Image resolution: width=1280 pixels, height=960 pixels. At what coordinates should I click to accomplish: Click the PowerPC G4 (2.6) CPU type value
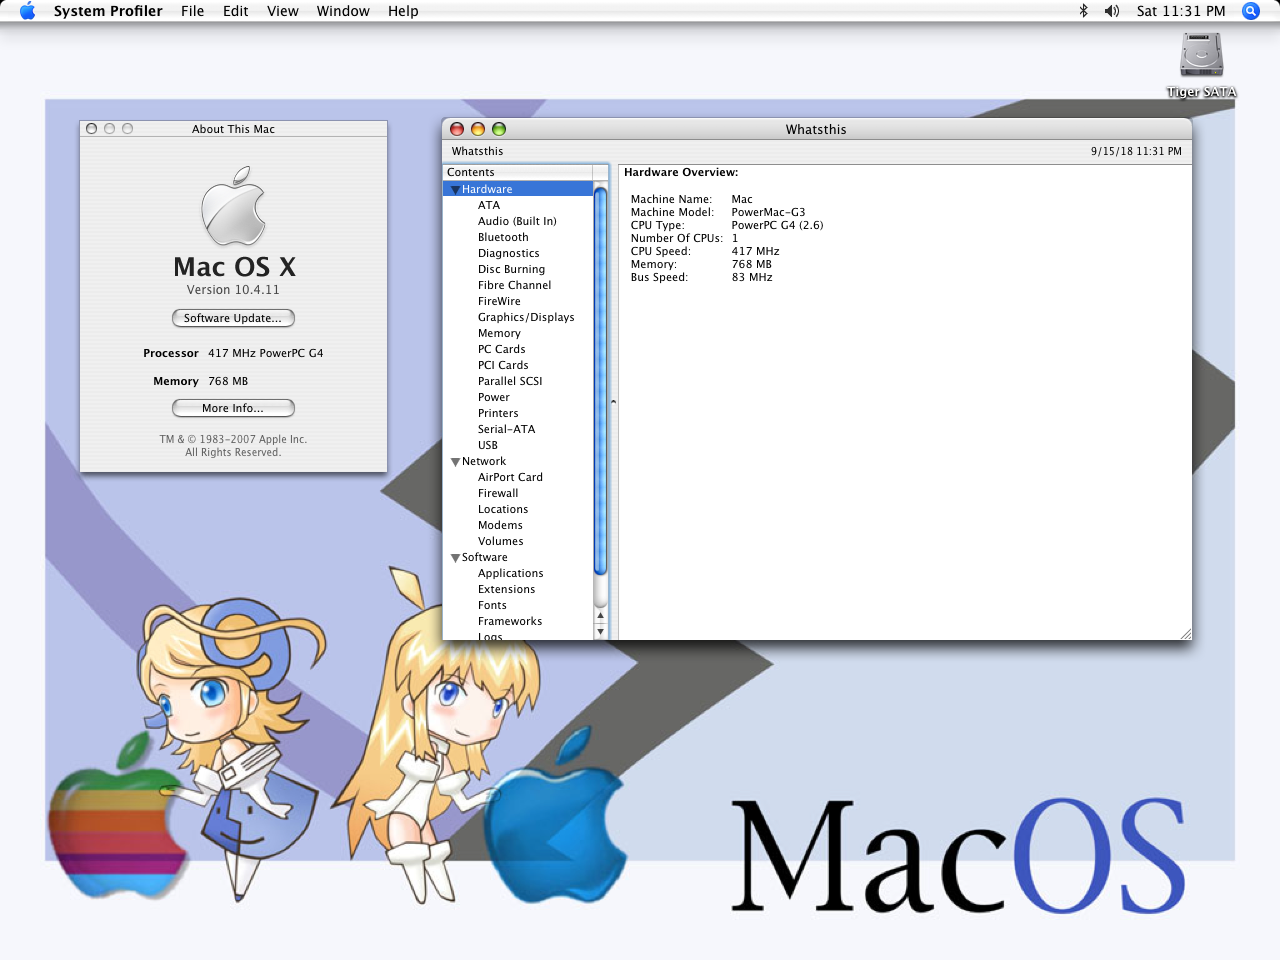[x=777, y=225]
